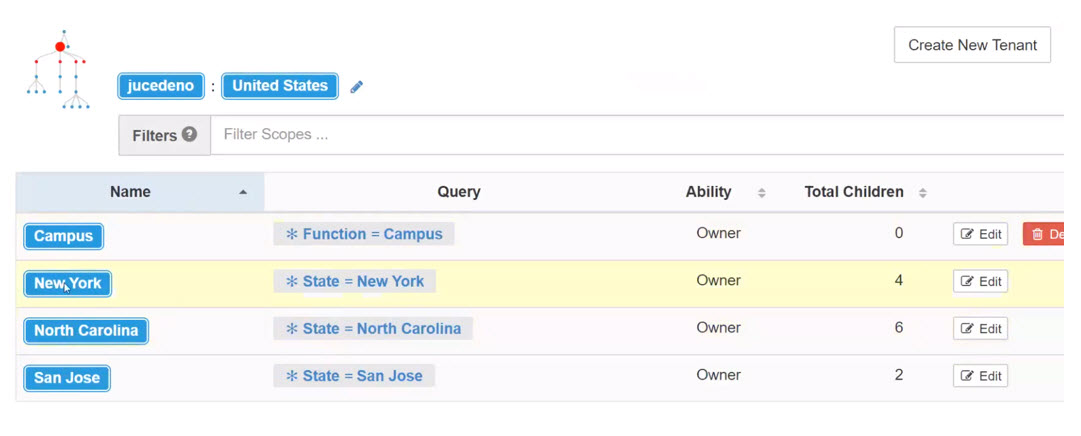Click the Create New Tenant button

click(x=972, y=45)
